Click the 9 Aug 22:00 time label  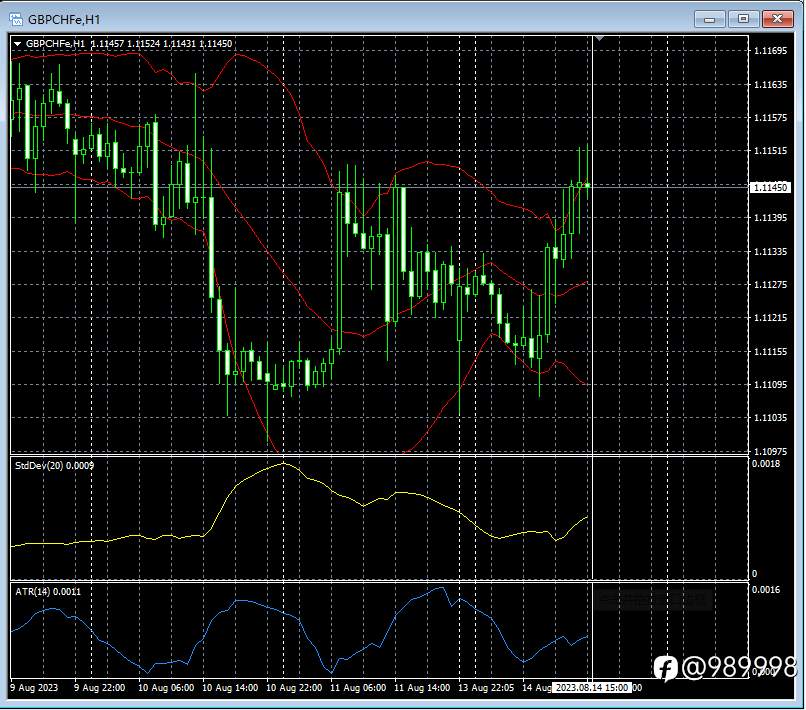(x=99, y=688)
